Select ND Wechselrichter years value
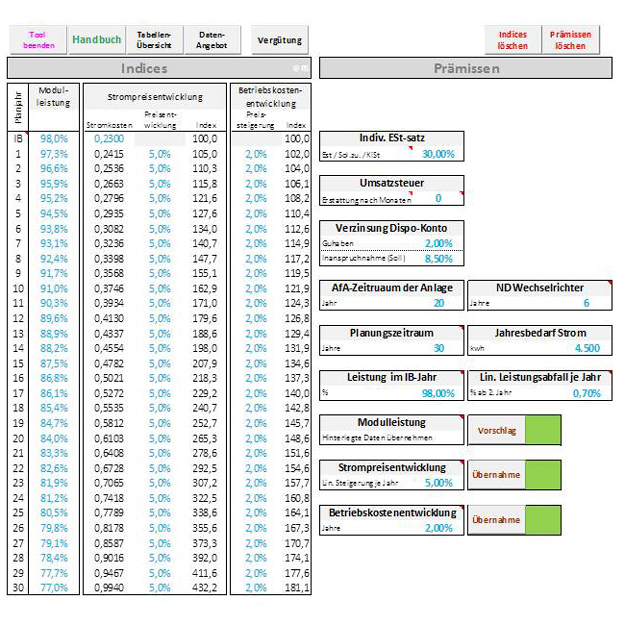The image size is (625, 625). point(586,303)
